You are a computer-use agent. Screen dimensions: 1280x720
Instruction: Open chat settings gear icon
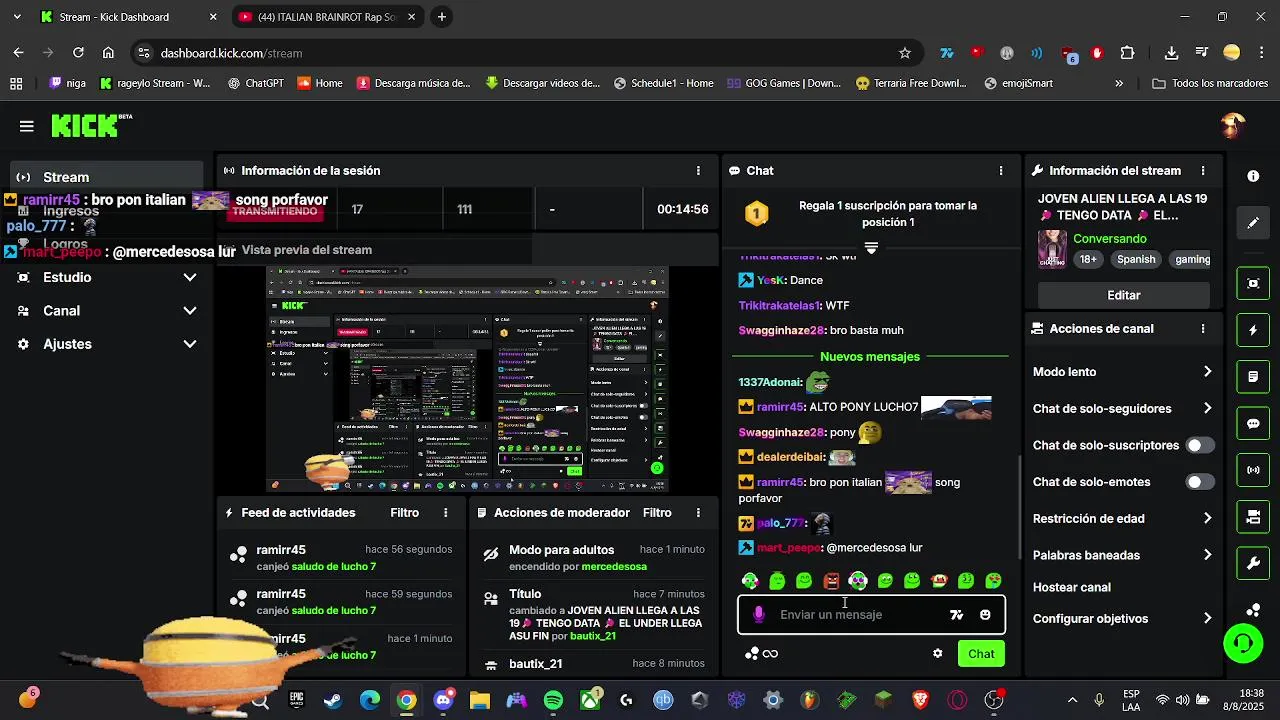tap(938, 654)
